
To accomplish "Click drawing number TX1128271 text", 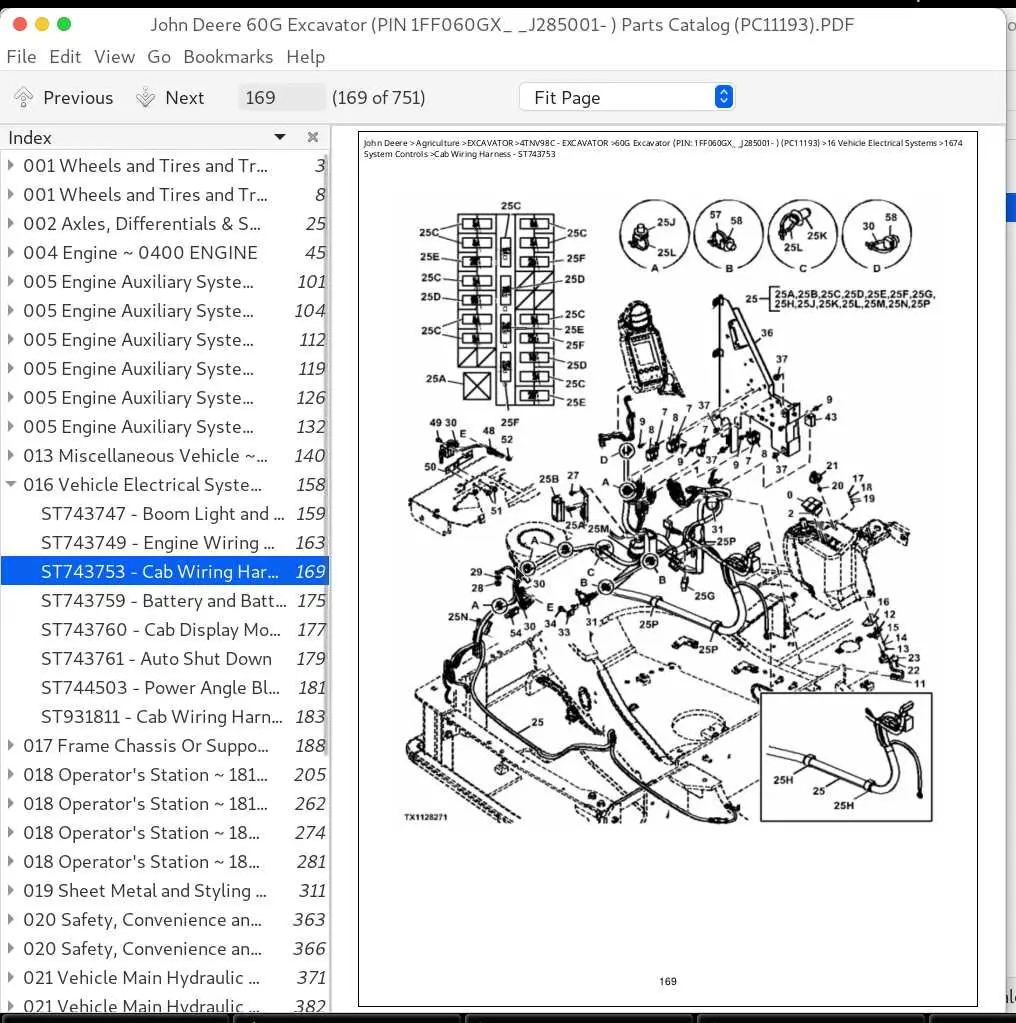I will (425, 817).
